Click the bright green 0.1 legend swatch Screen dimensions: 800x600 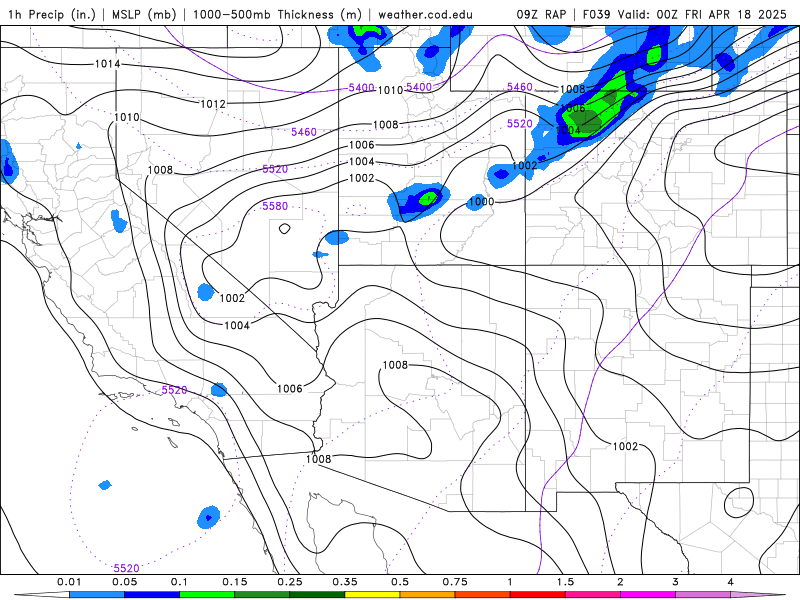point(207,595)
